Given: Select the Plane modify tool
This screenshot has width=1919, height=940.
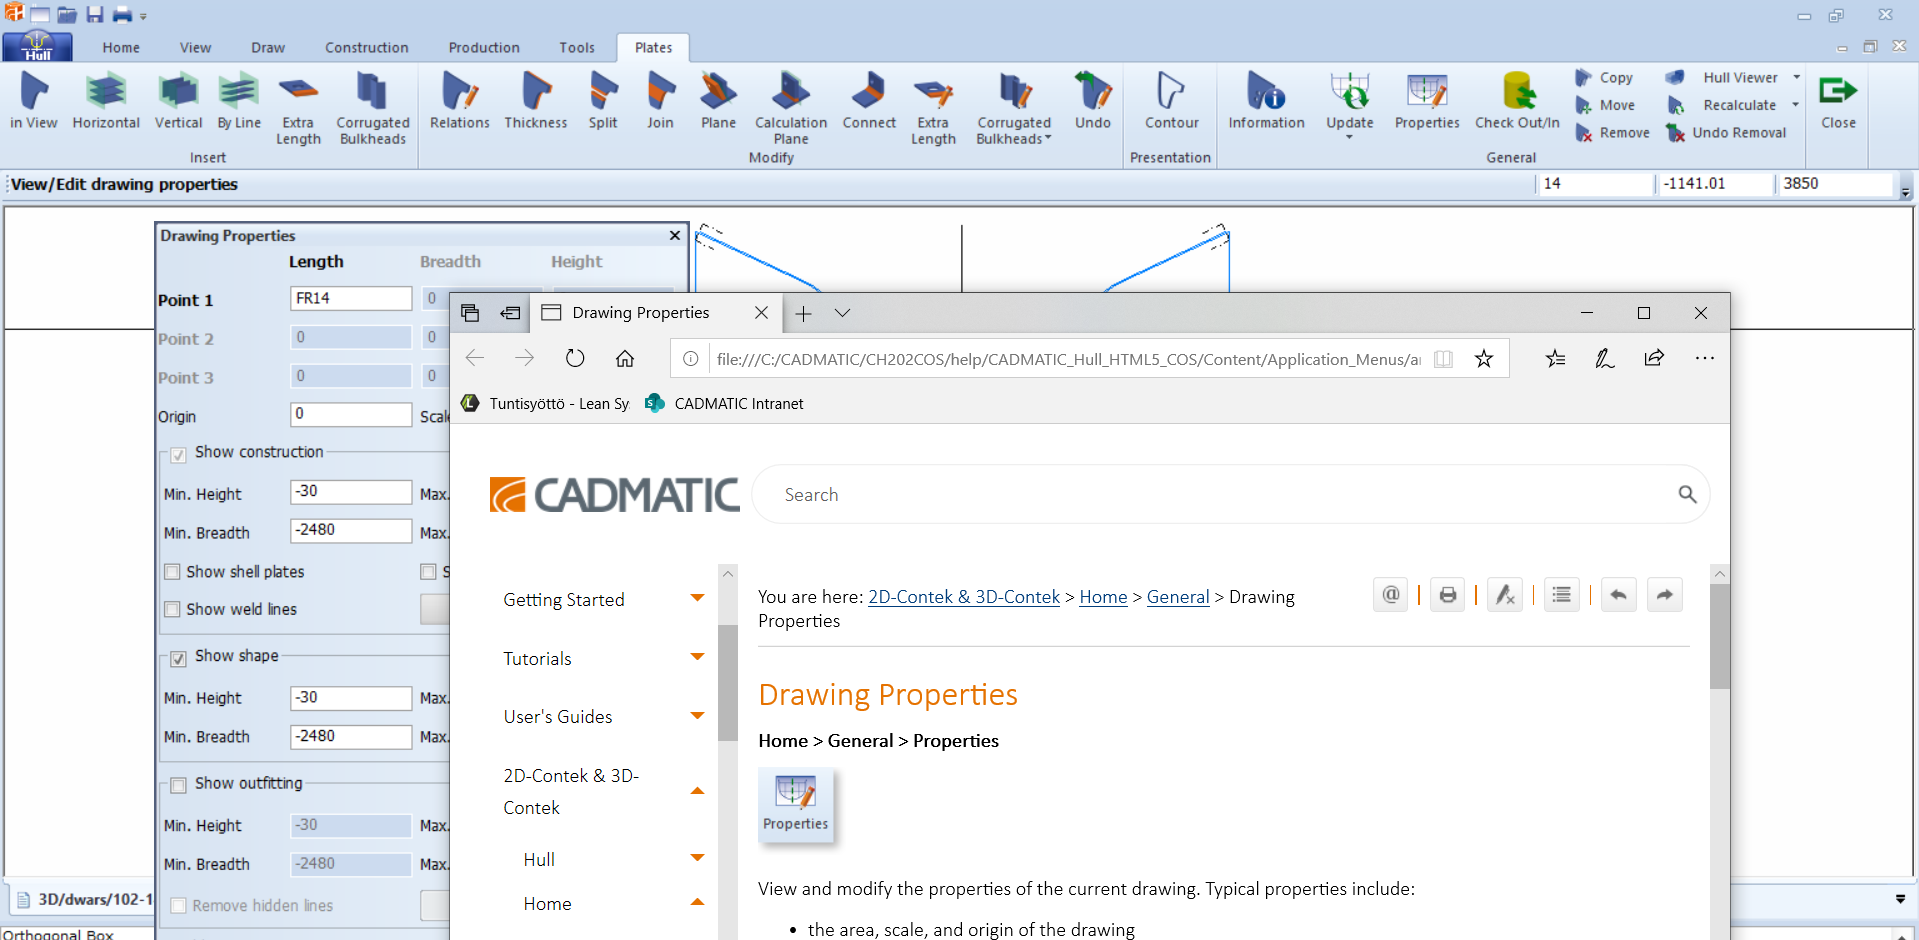Looking at the screenshot, I should pos(718,100).
